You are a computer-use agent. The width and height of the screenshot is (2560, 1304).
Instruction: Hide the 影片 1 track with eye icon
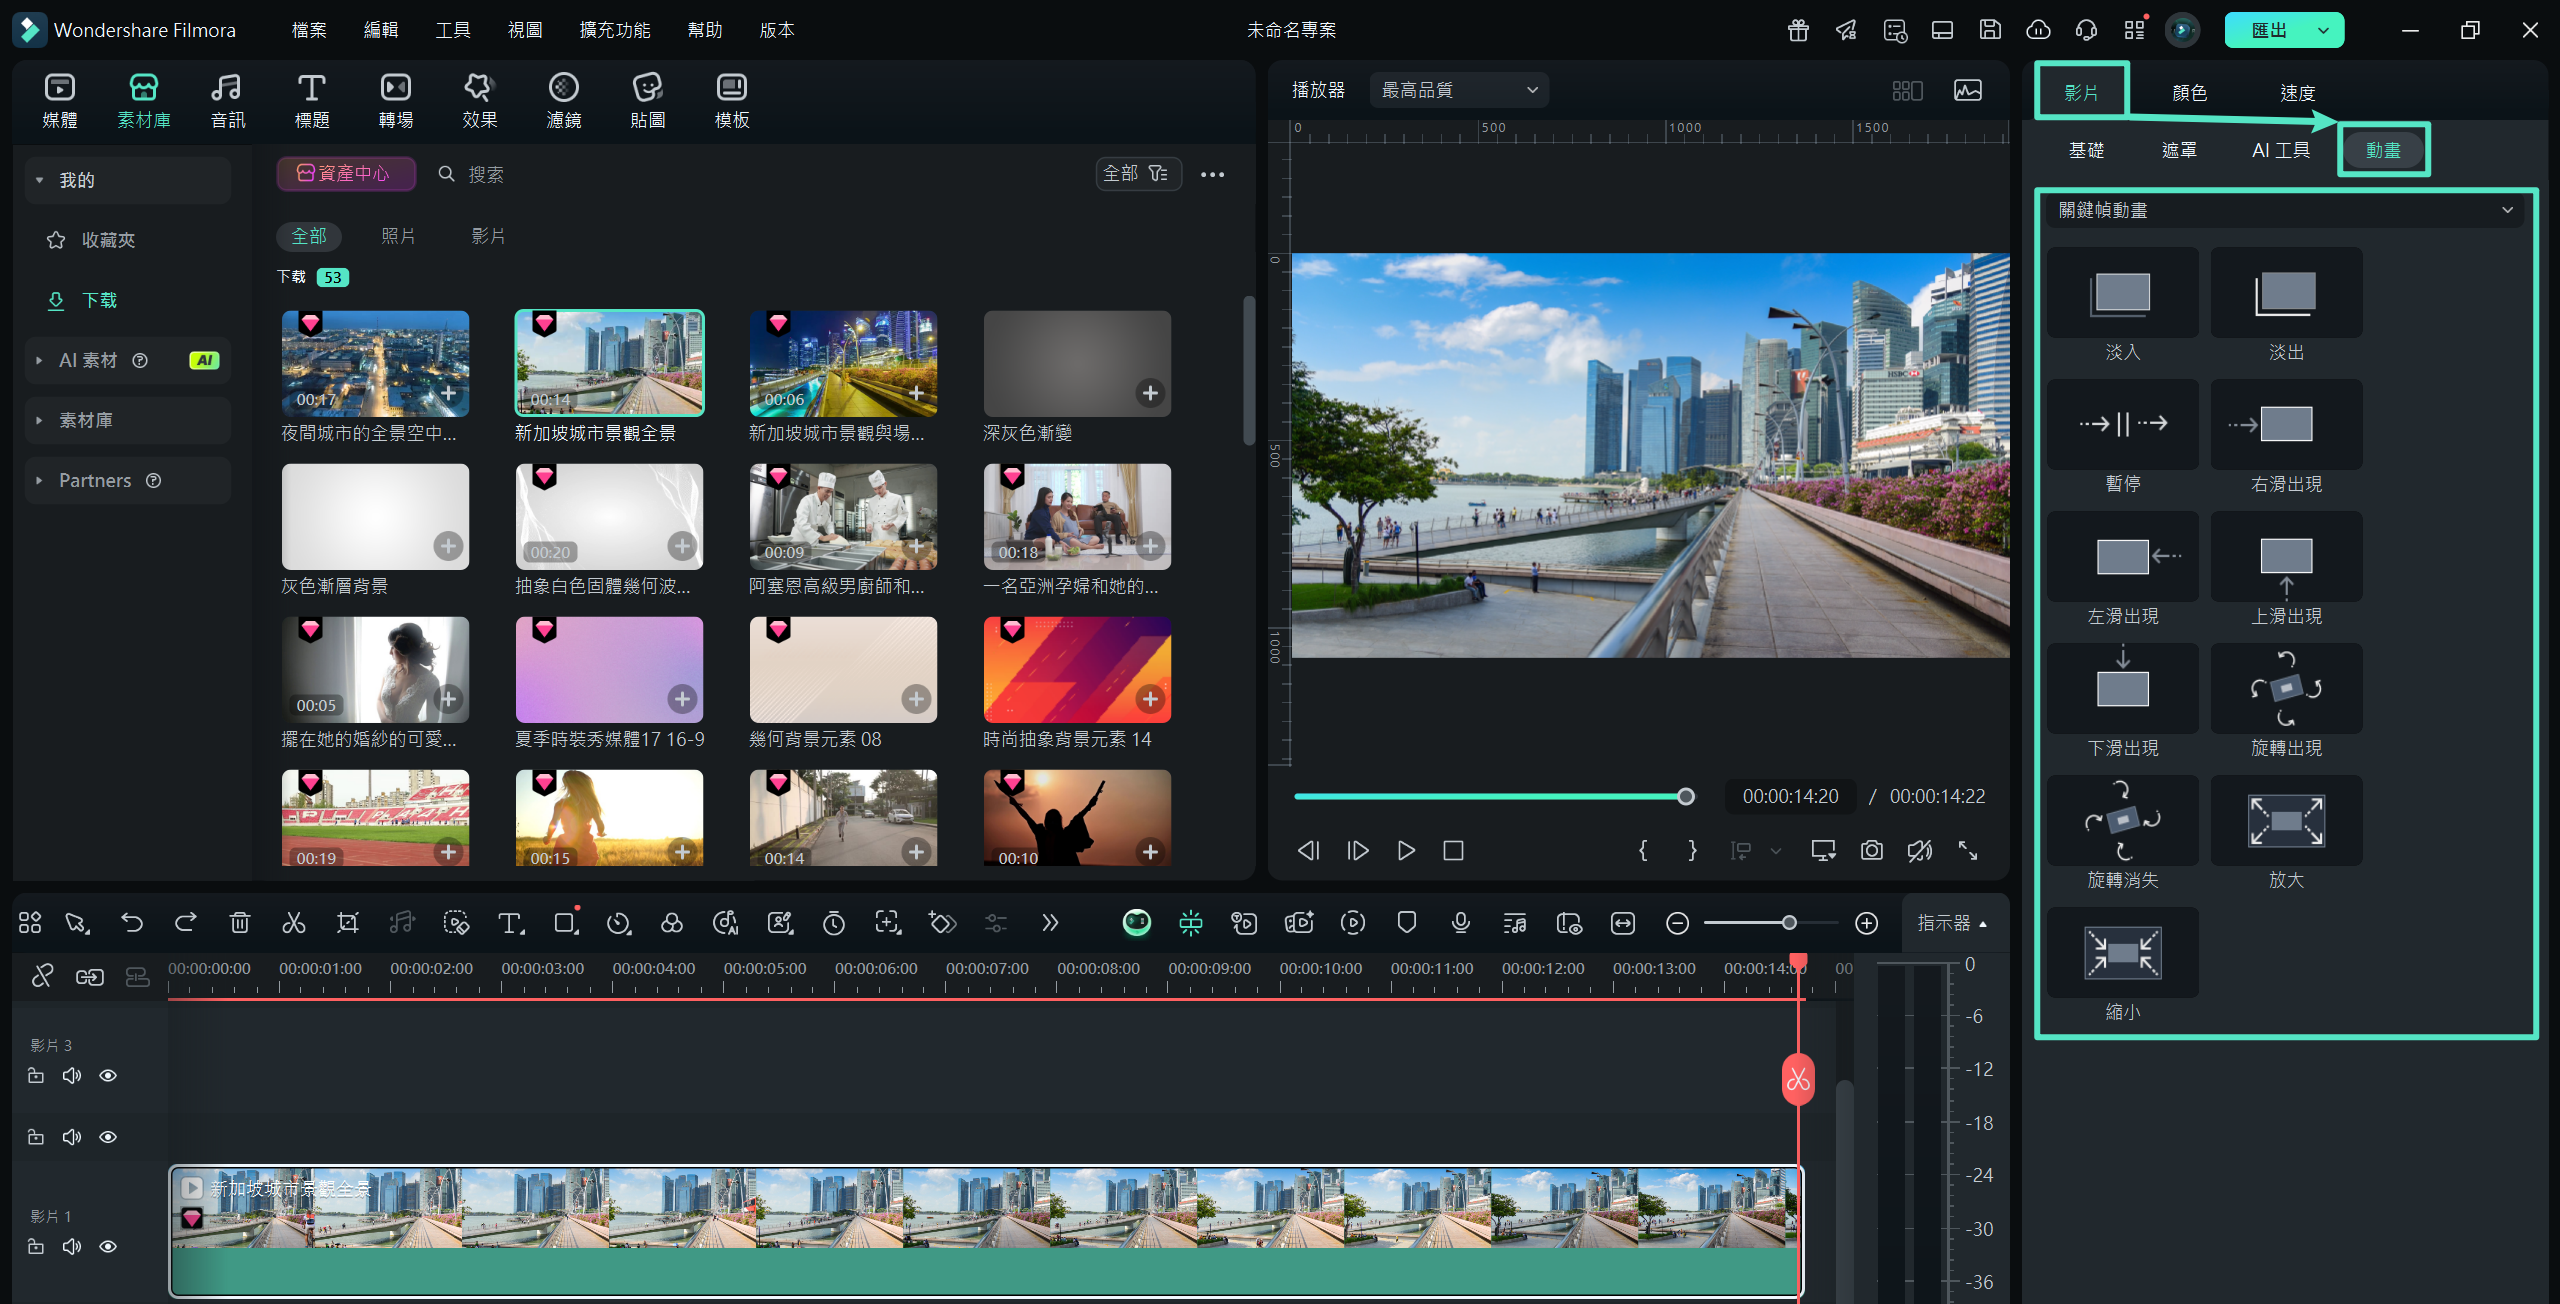click(108, 1246)
